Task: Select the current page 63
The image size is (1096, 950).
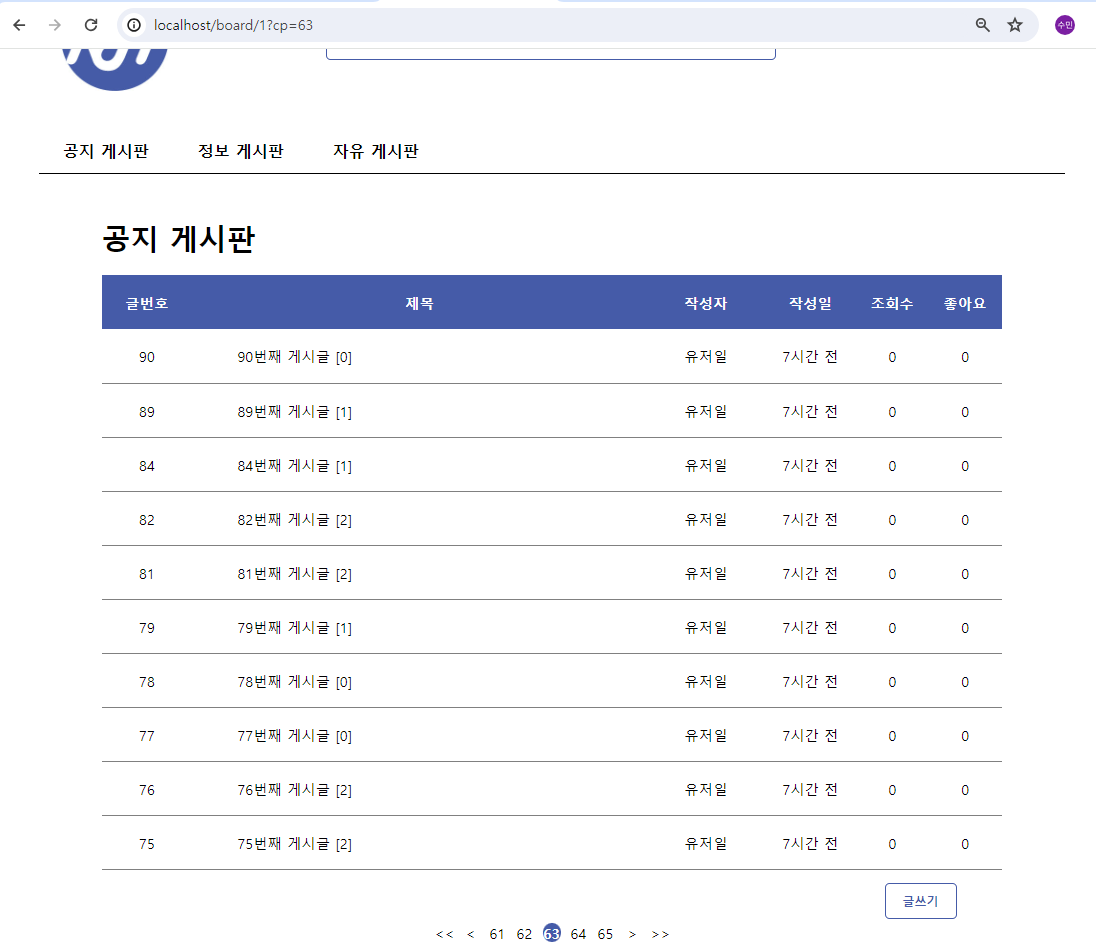Action: [x=551, y=933]
